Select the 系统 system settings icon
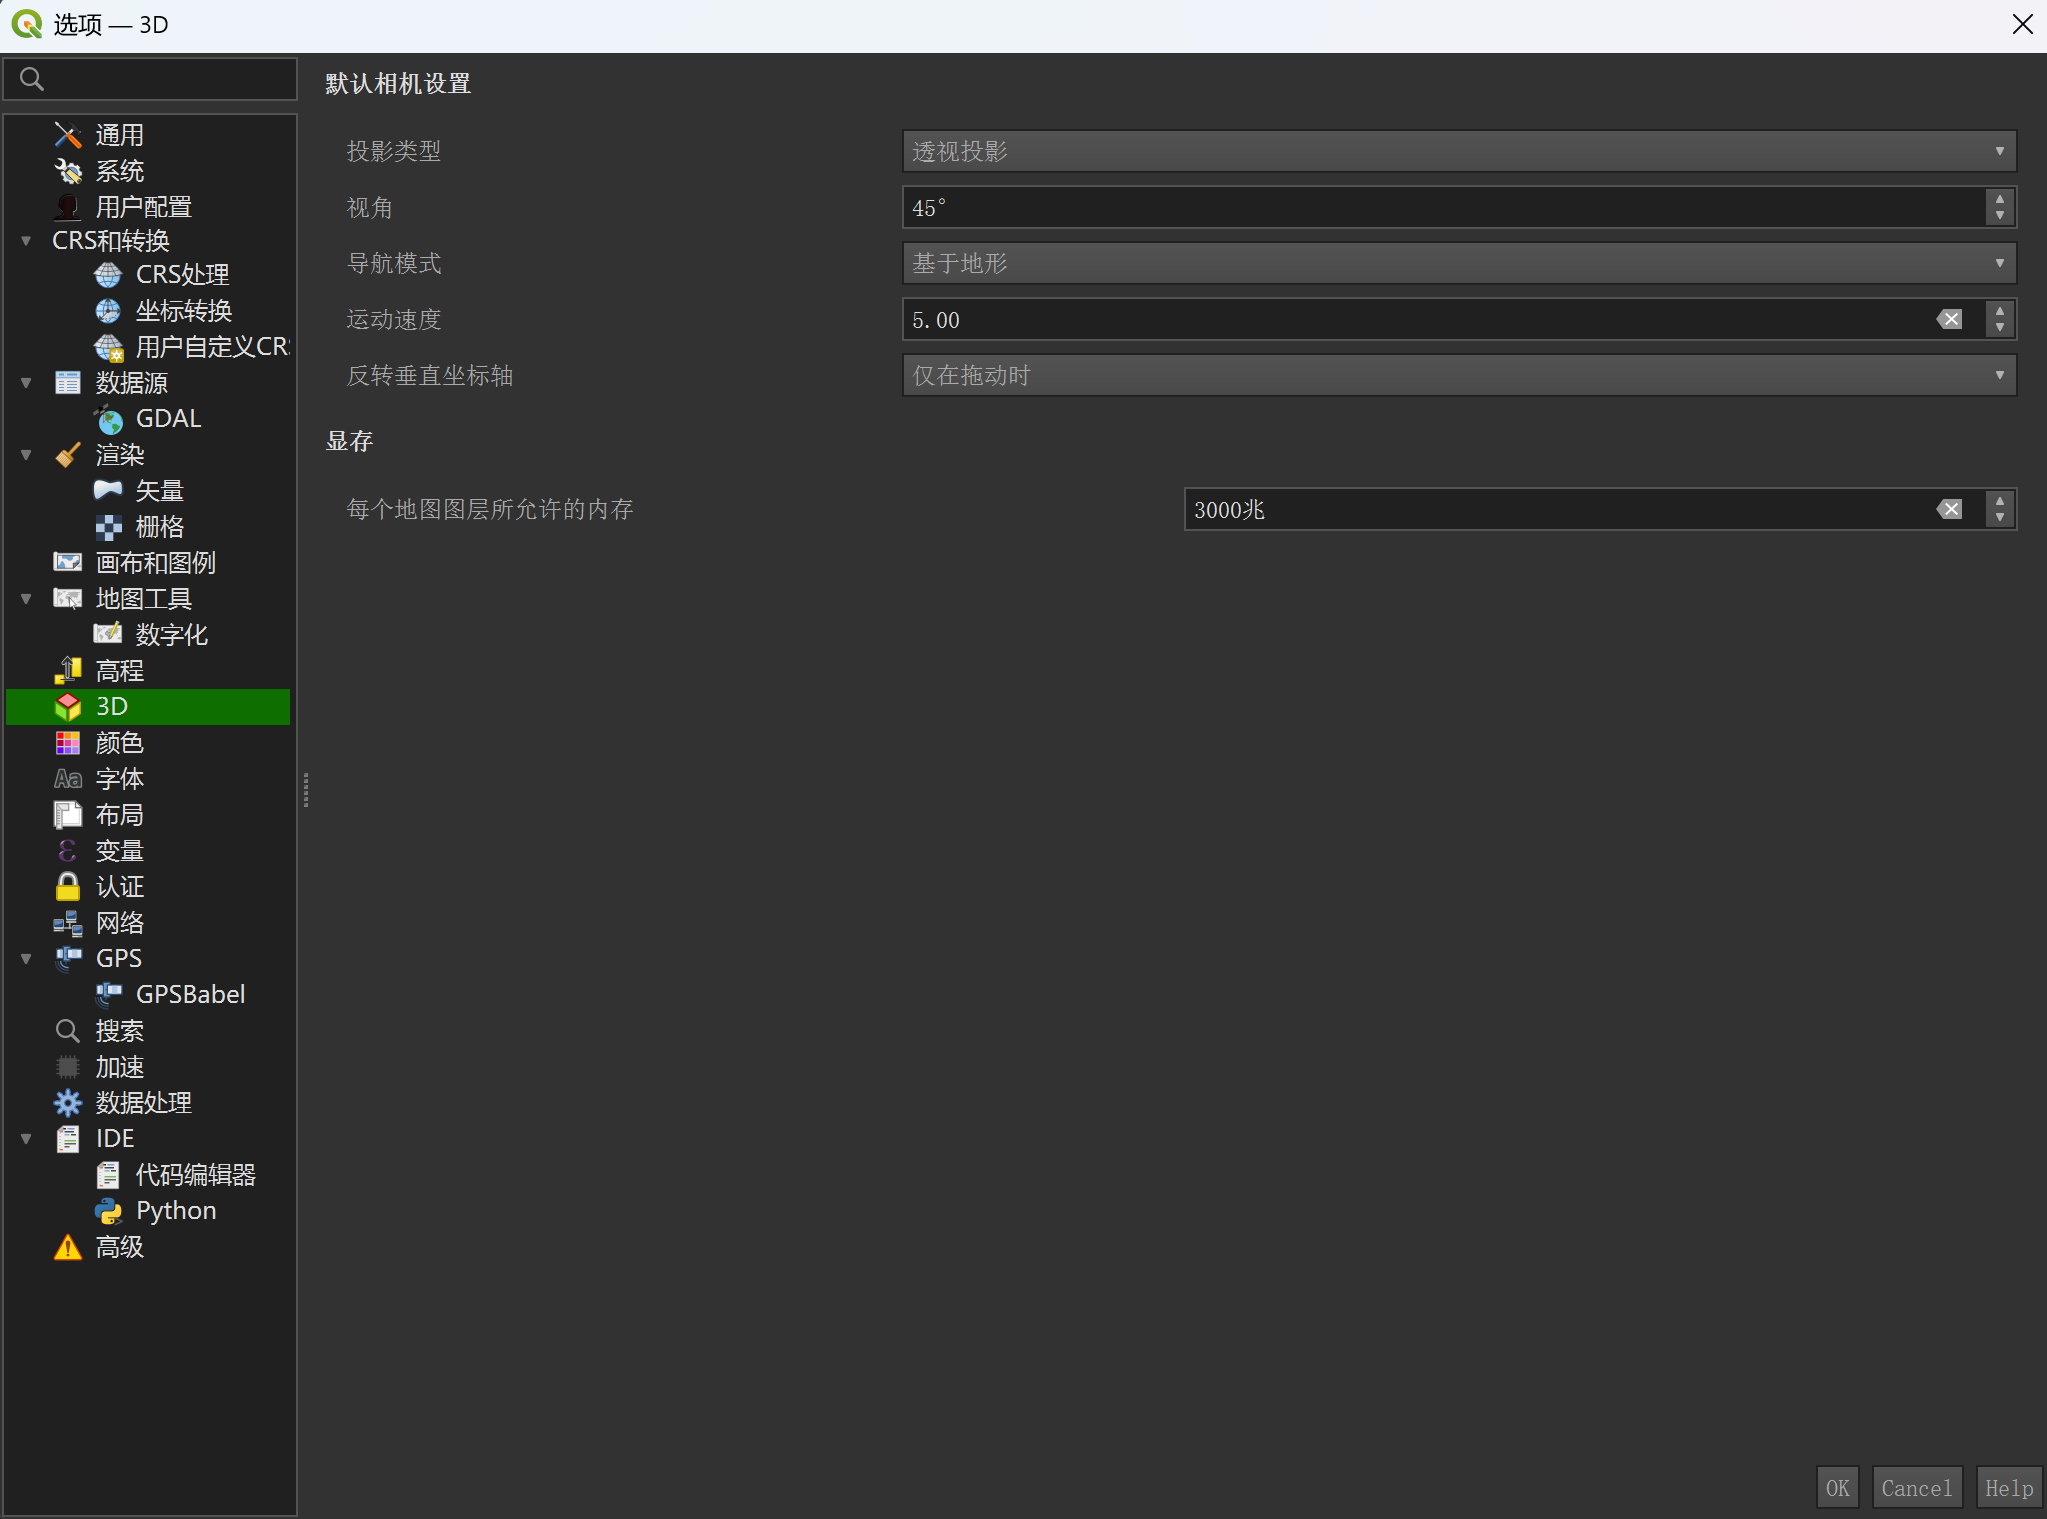Viewport: 2047px width, 1519px height. (x=68, y=171)
